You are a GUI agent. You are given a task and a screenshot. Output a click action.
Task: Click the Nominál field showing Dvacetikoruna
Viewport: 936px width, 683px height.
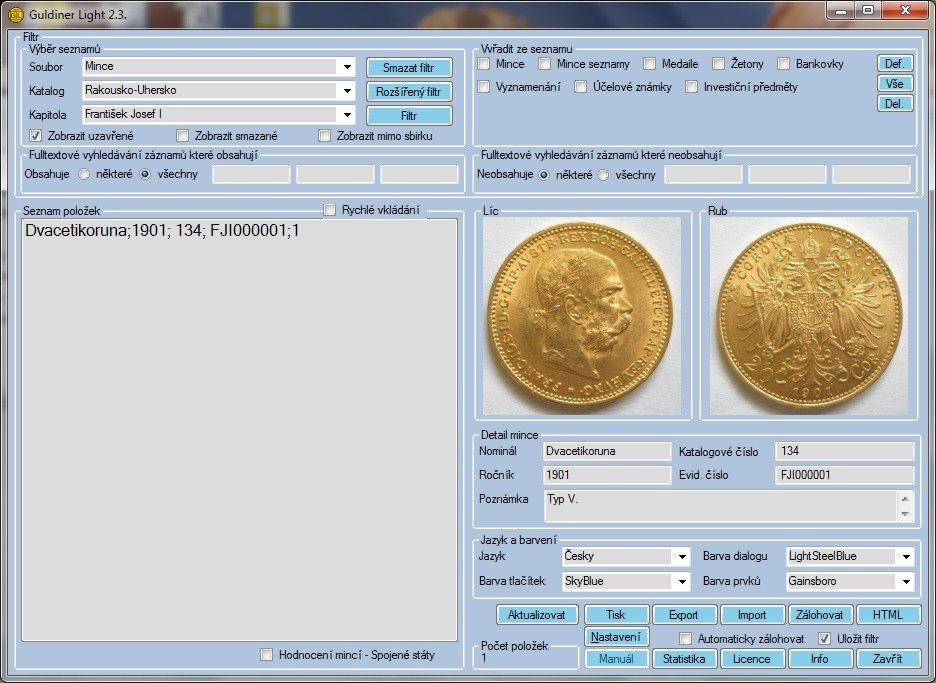coord(606,451)
